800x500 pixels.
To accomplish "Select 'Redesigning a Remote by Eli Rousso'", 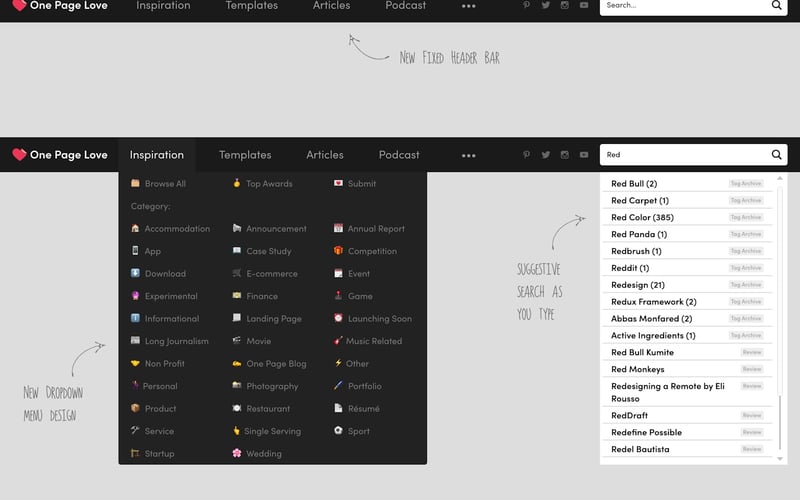I will [x=687, y=392].
